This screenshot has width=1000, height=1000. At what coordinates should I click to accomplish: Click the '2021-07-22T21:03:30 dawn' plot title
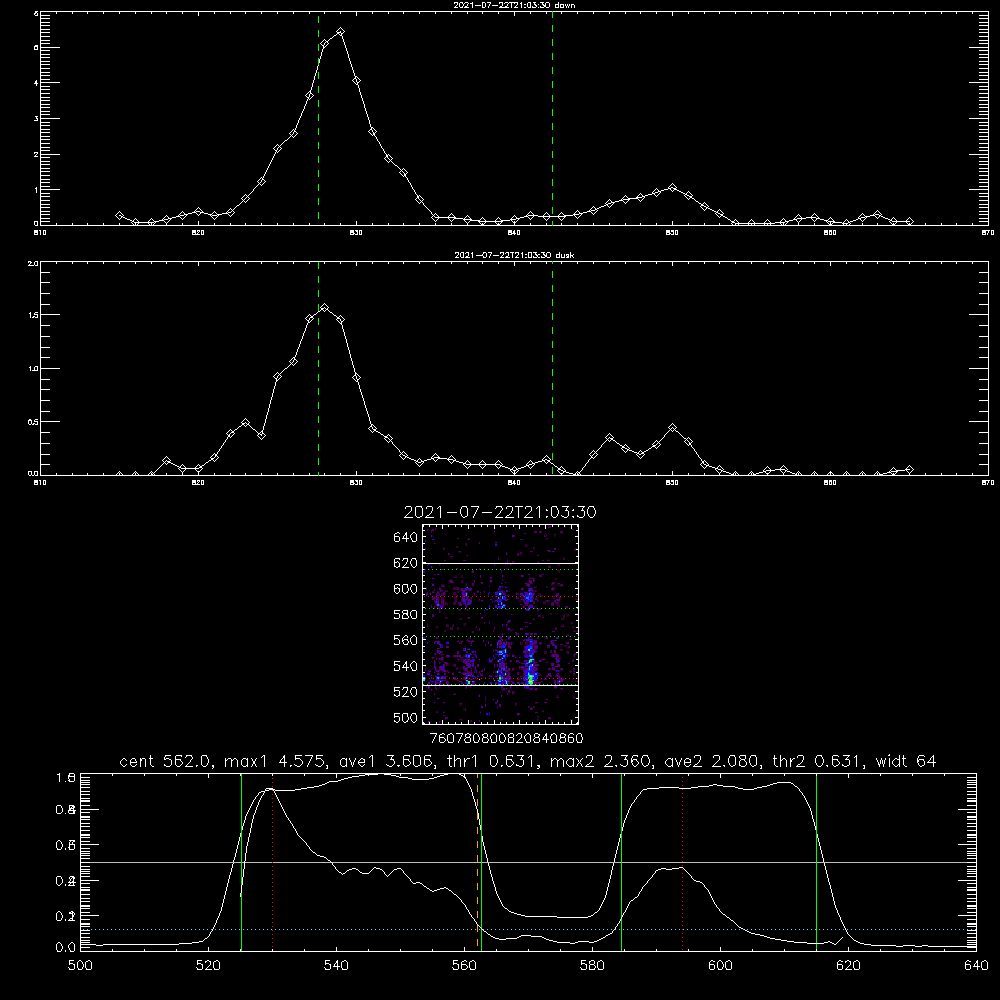pos(514,4)
